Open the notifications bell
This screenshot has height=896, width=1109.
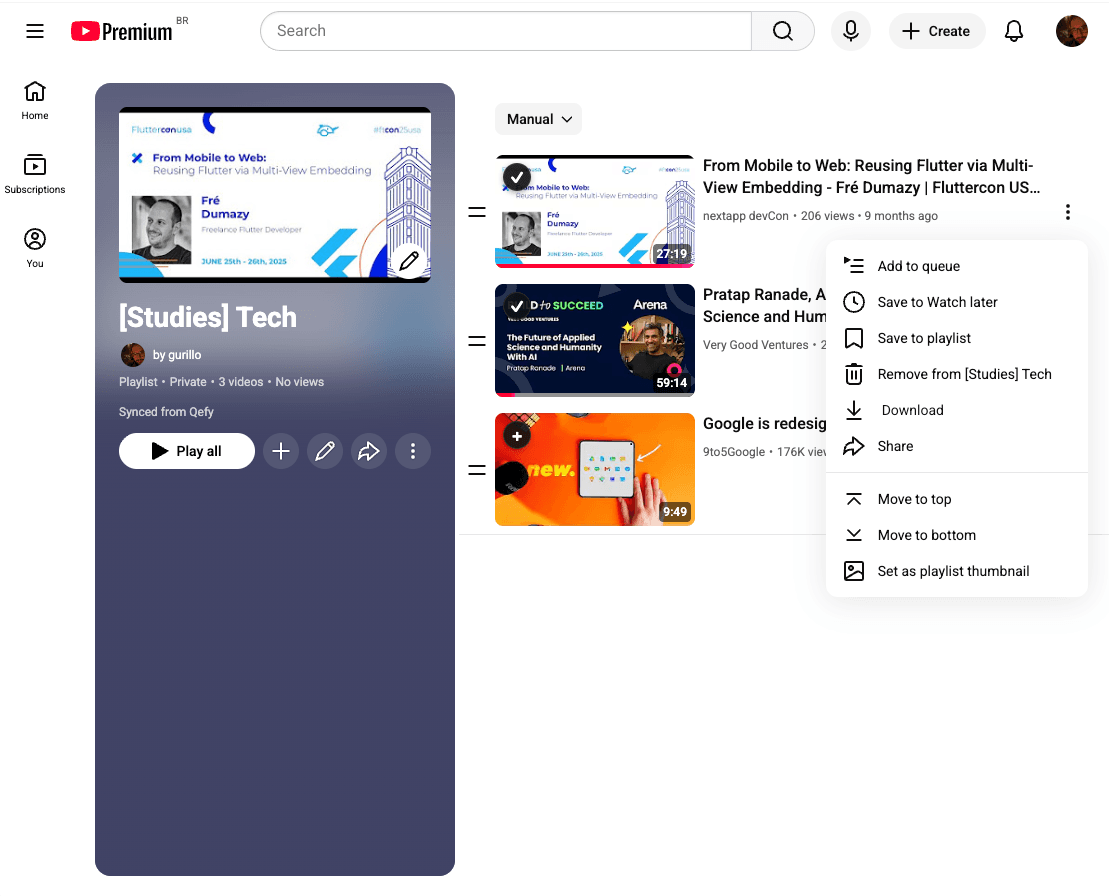coord(1014,31)
